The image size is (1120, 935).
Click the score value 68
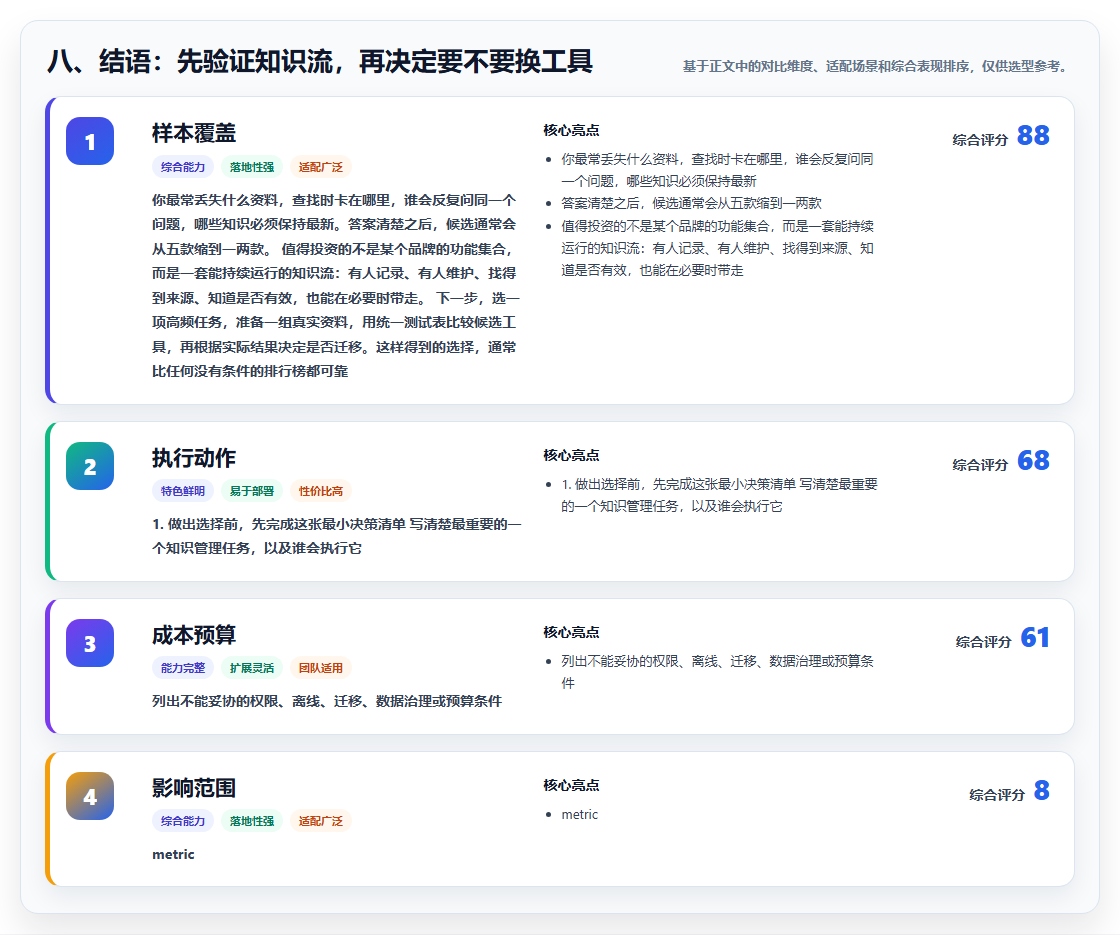pos(1033,460)
